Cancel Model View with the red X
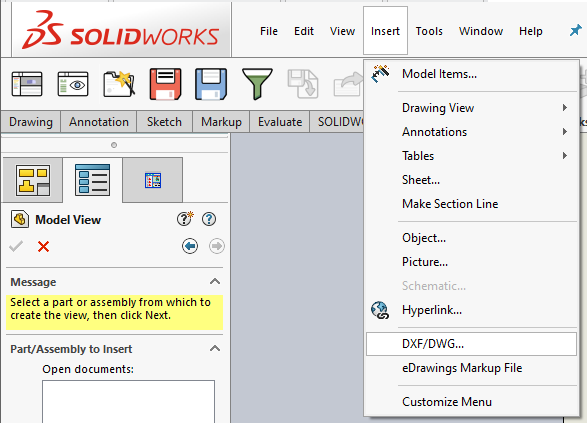The height and width of the screenshot is (423, 587). [43, 246]
